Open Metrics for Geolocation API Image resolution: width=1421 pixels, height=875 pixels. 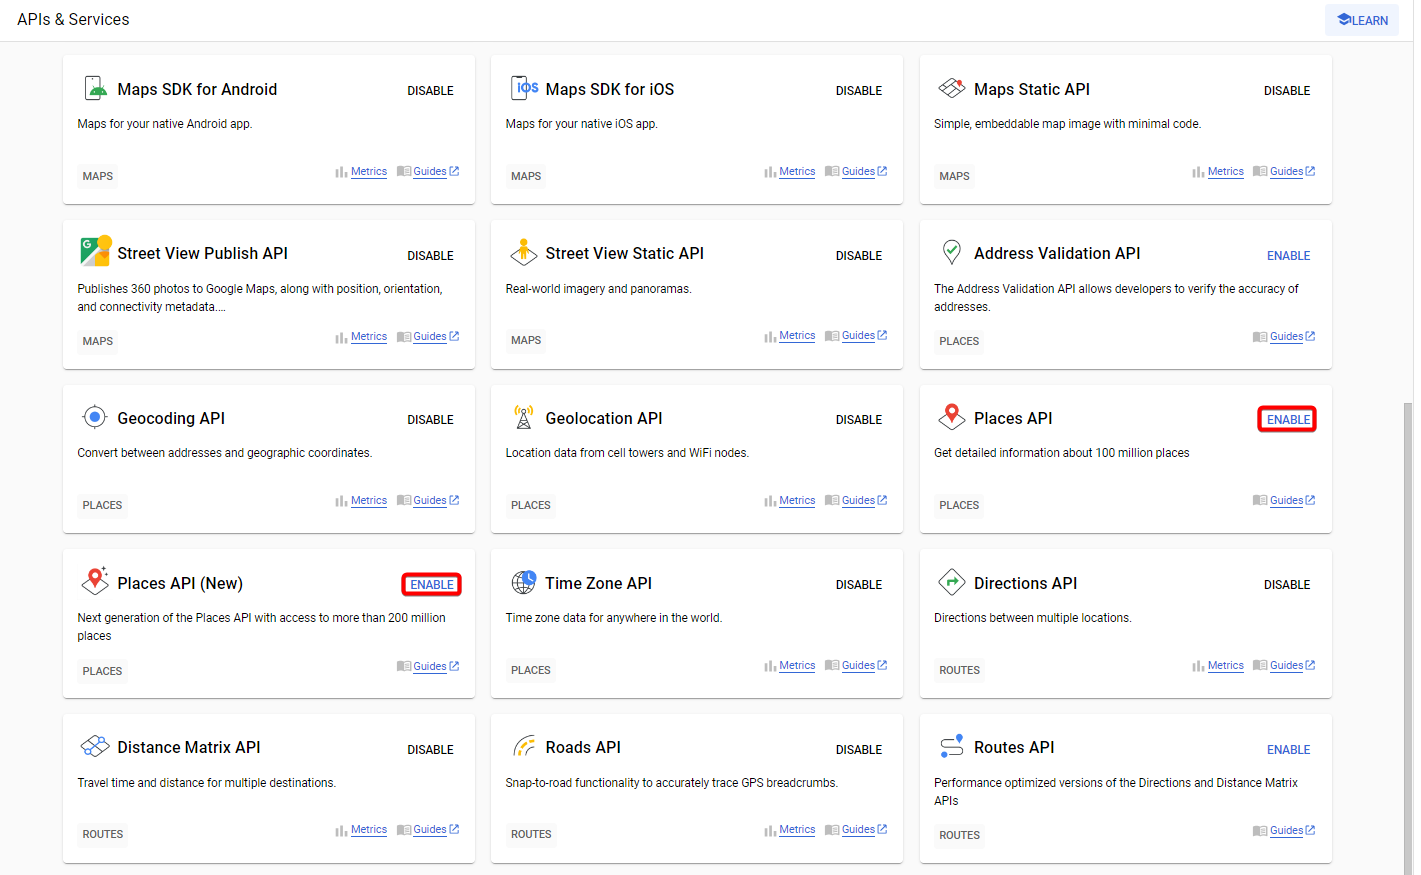[x=797, y=501]
